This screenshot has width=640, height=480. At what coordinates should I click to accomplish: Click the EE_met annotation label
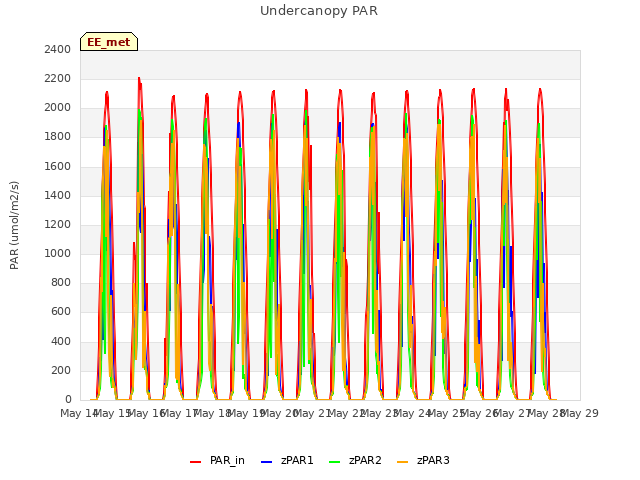click(x=109, y=42)
